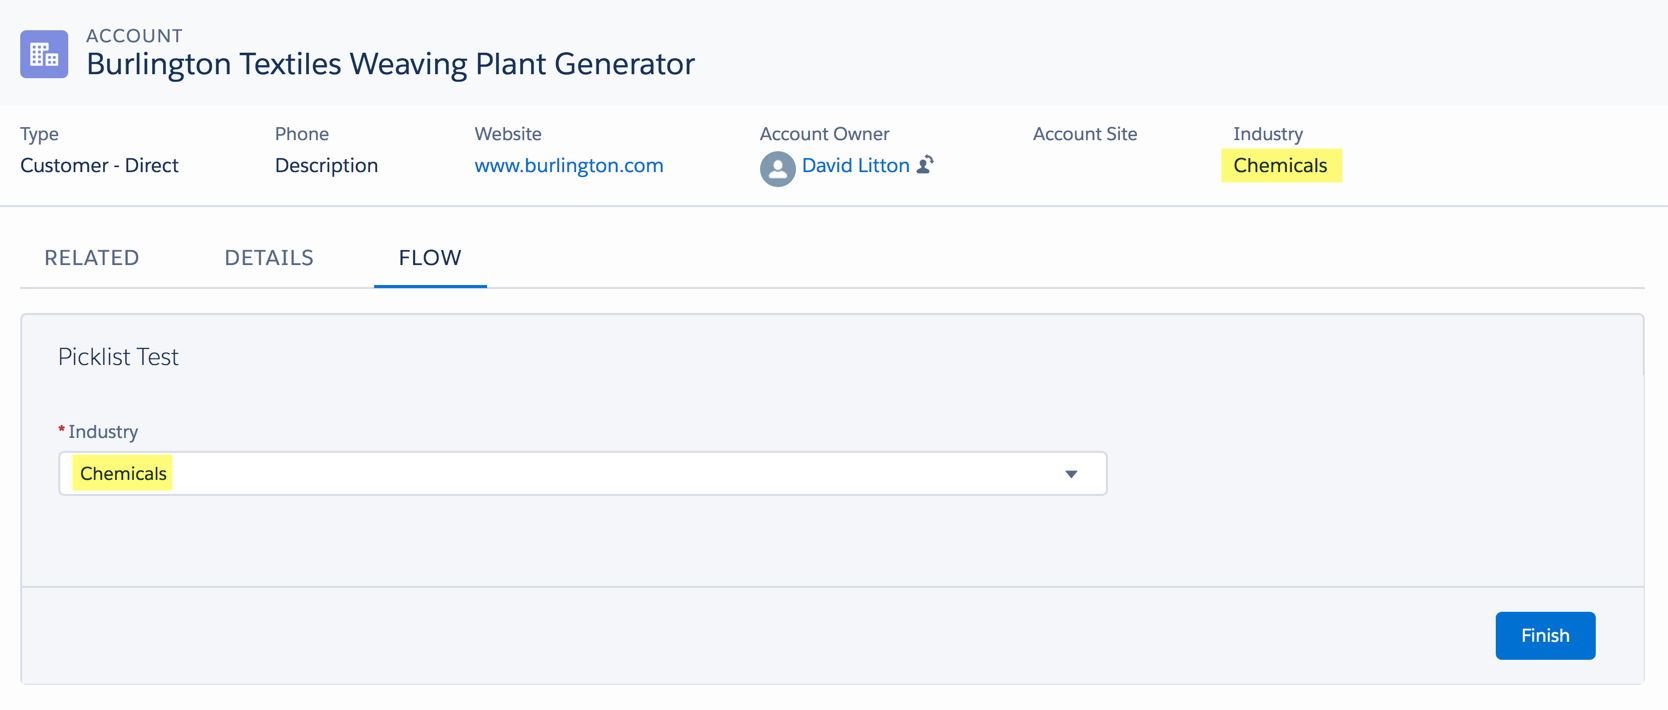Click the Burlington Textiles account title
This screenshot has width=1668, height=710.
[x=390, y=64]
